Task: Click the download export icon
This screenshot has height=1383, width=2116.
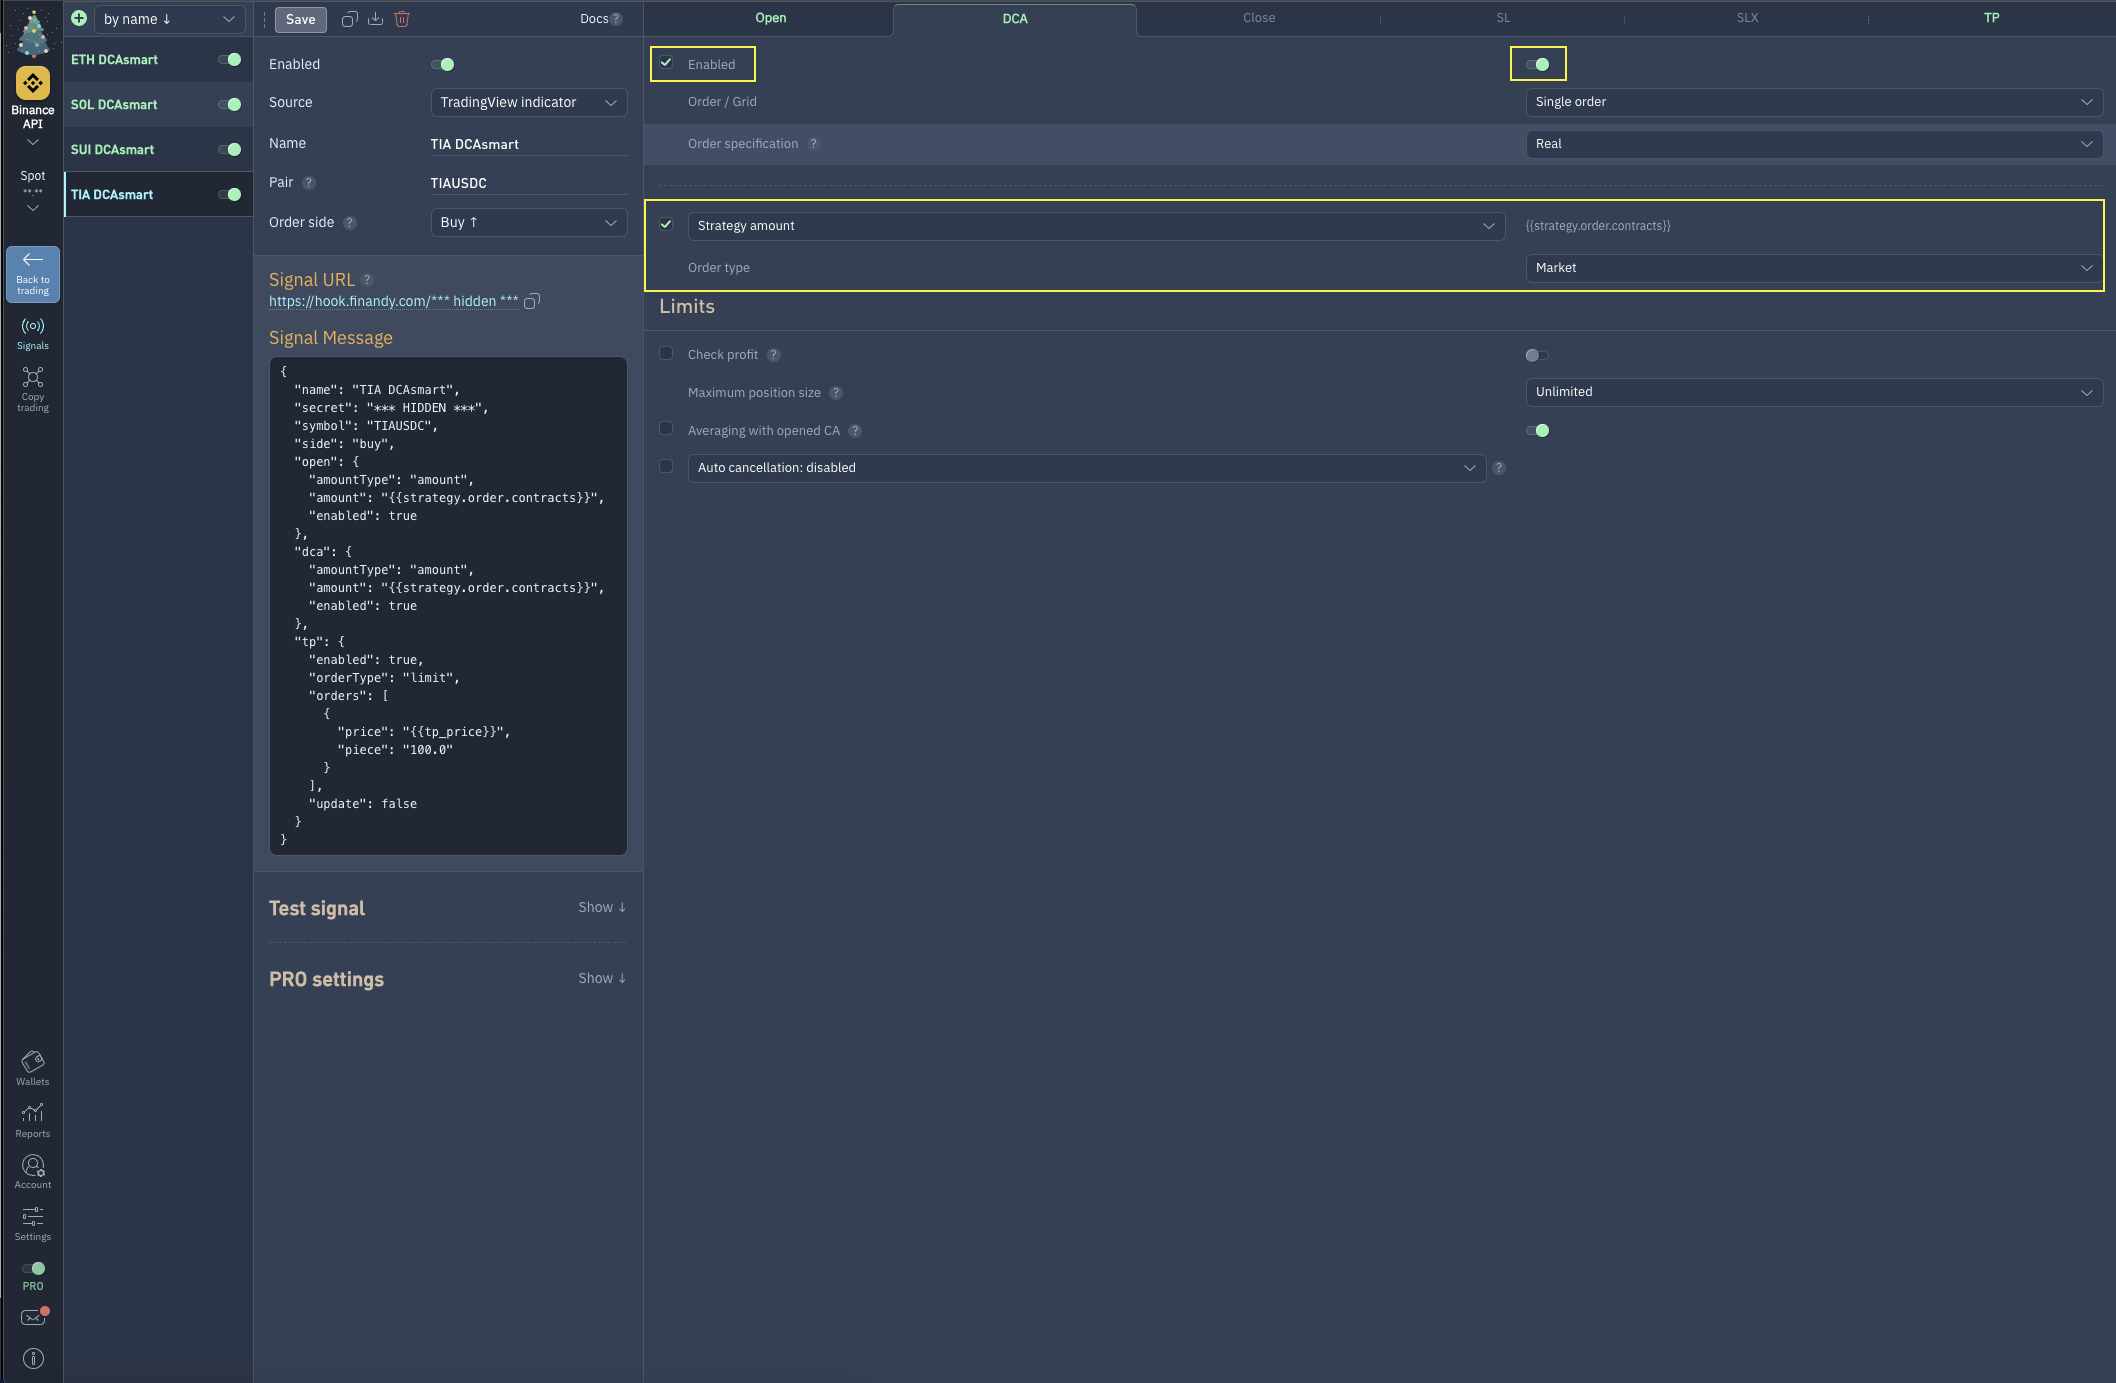Action: point(376,19)
